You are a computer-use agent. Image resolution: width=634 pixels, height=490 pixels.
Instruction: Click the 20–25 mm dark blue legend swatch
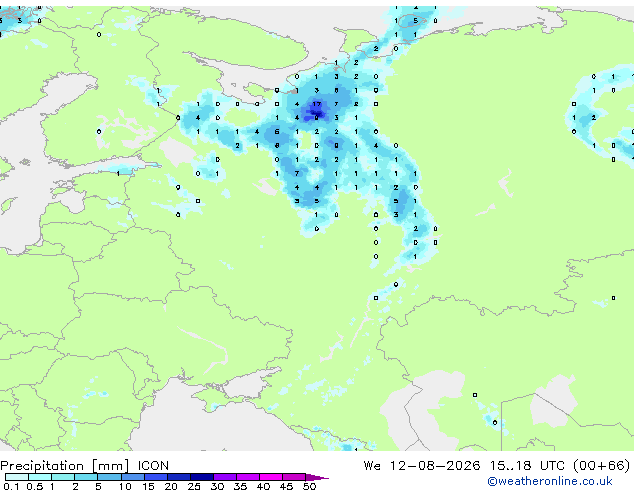coord(179,477)
